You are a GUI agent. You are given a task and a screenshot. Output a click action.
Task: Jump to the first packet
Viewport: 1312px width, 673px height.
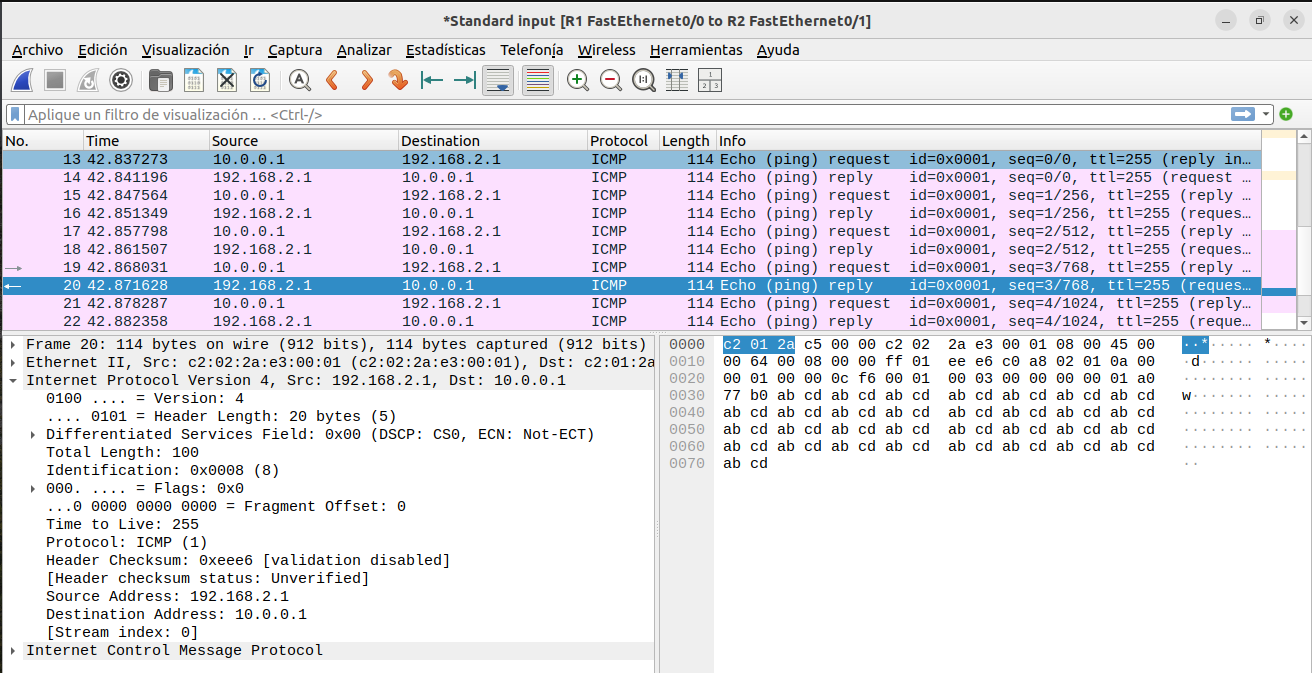pyautogui.click(x=432, y=80)
